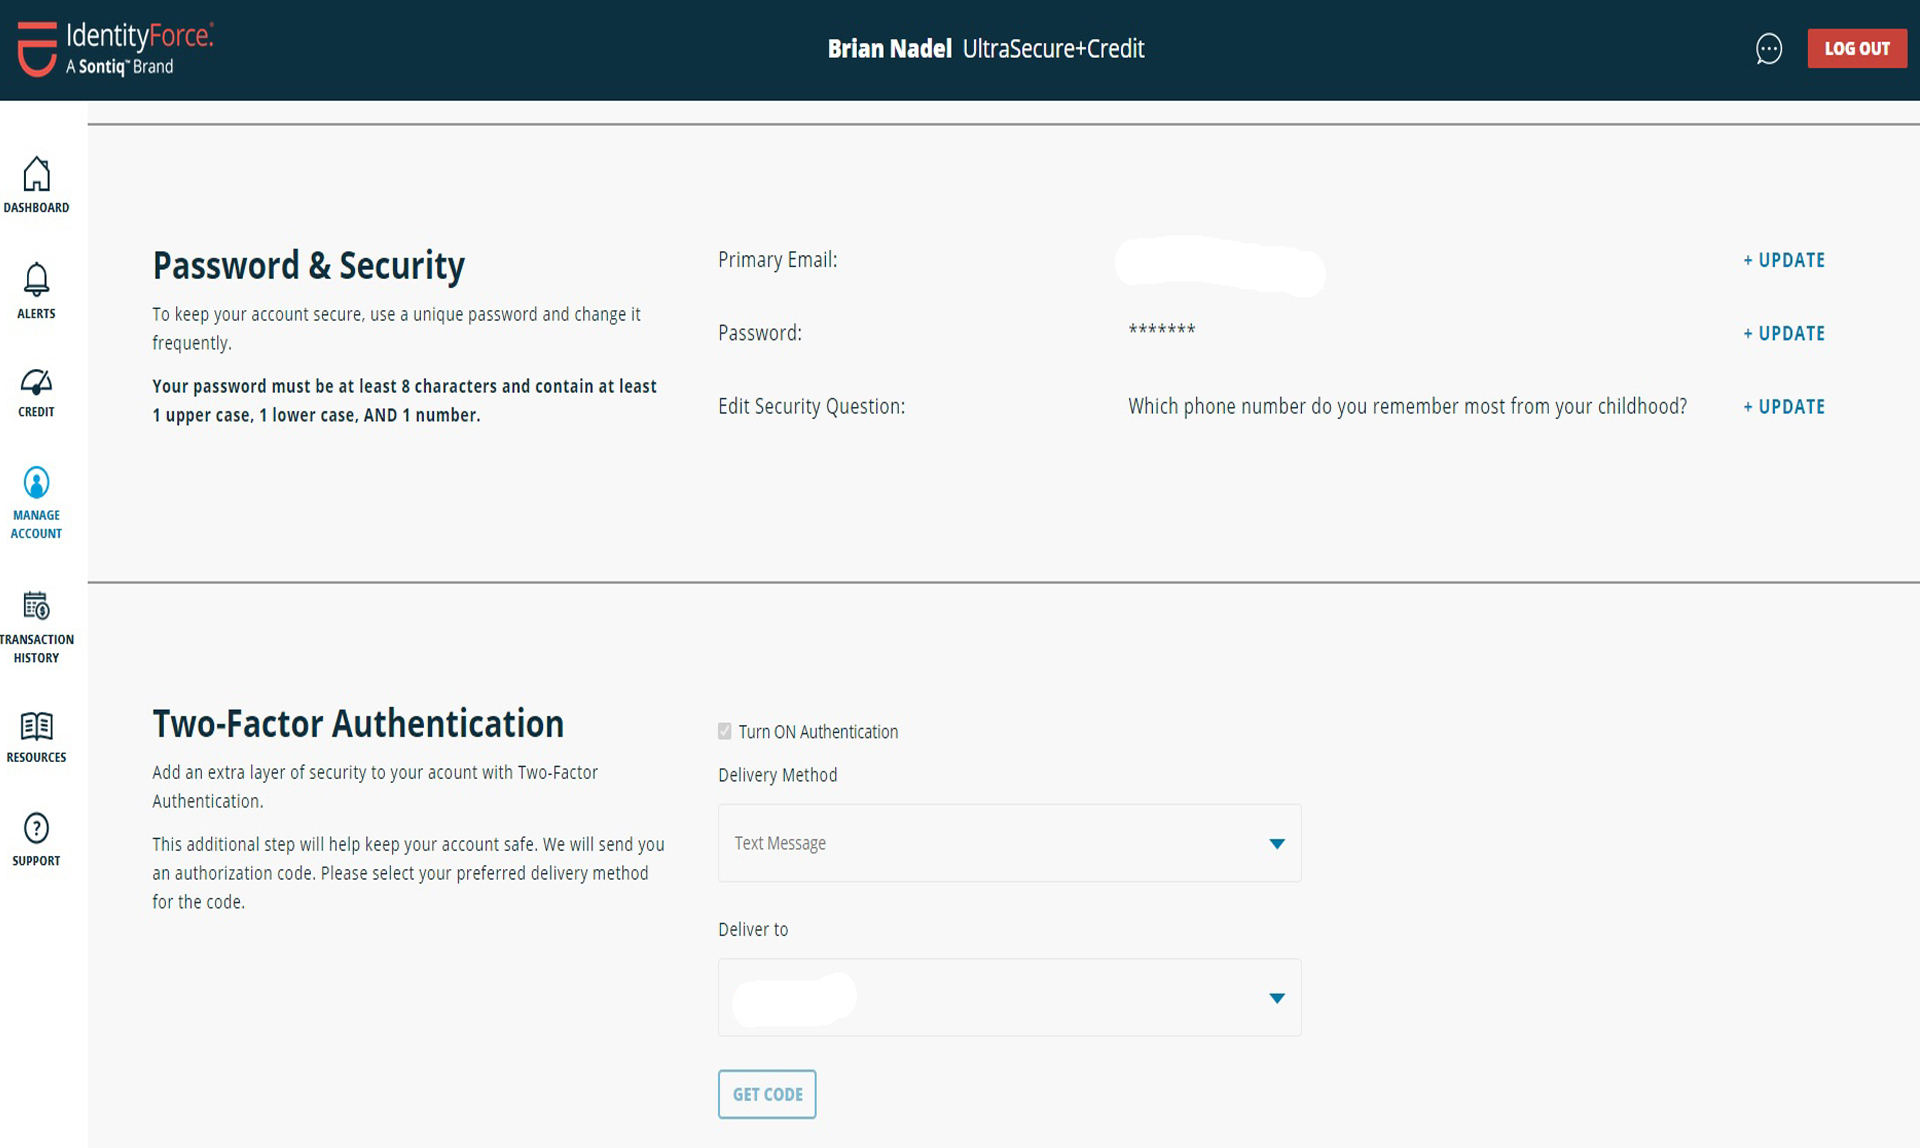Click the Deliver to label
Viewport: 1920px width, 1148px height.
(753, 929)
